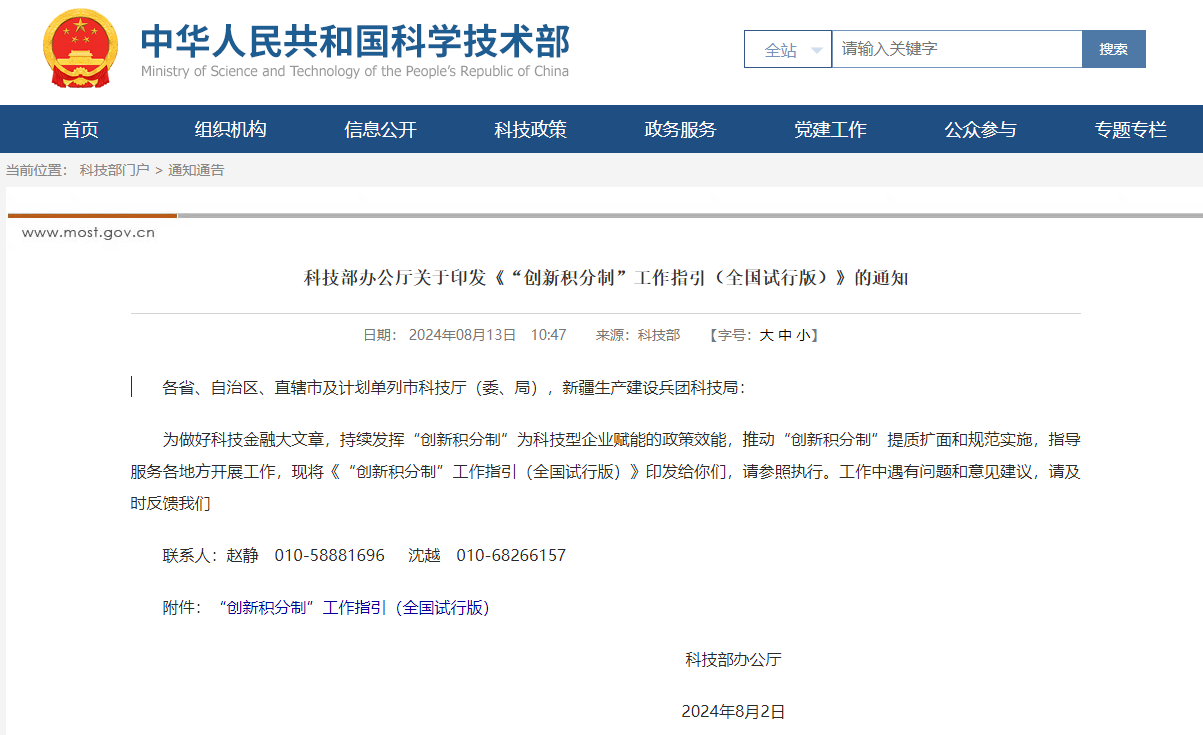Click the 2024年8月2日 signing date
Screen dimensions: 1203x735
733,712
